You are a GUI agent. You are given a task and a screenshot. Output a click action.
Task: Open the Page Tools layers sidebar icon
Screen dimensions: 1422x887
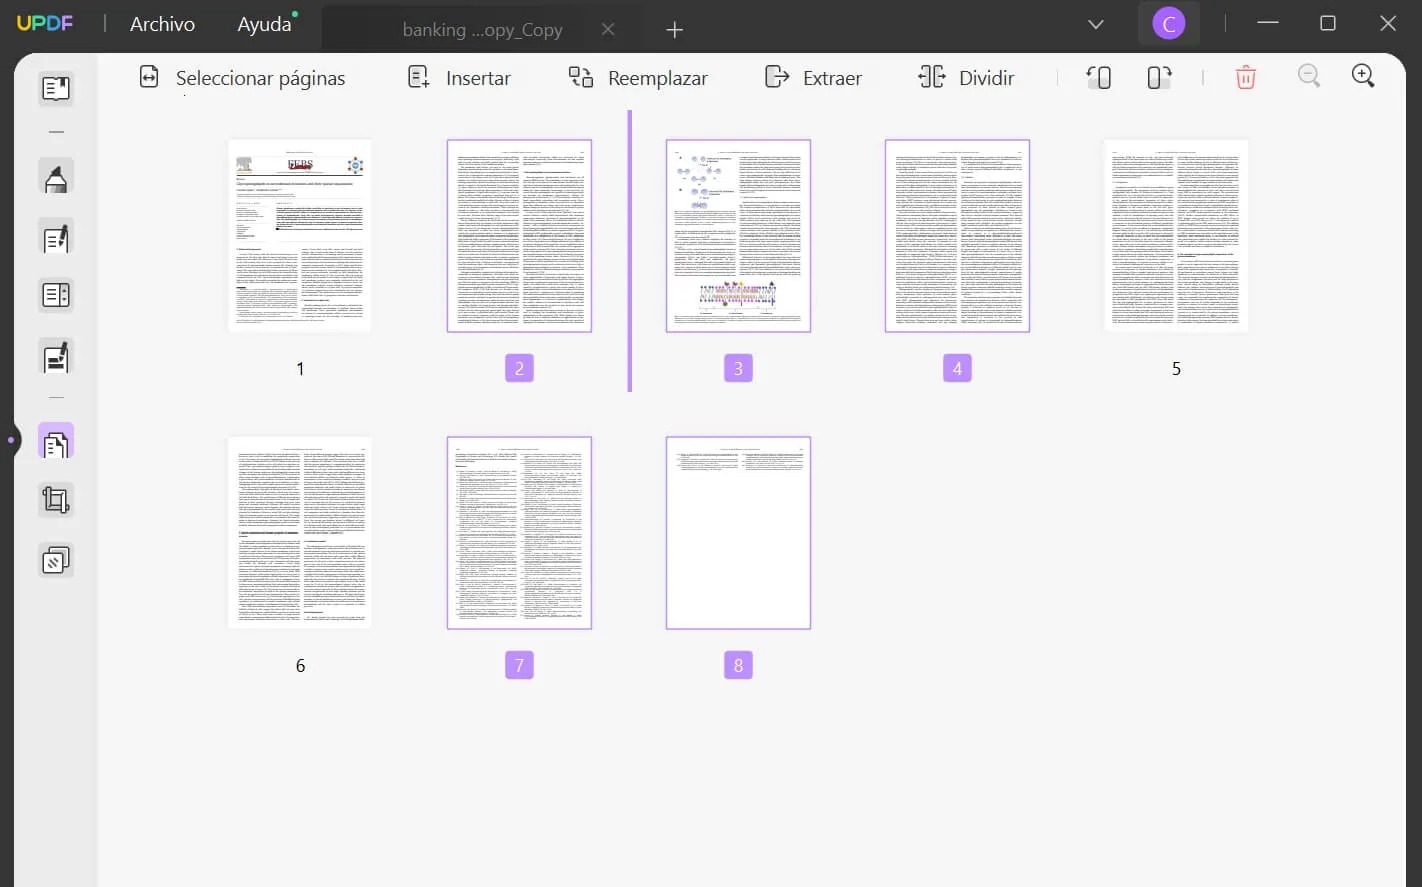[x=56, y=560]
